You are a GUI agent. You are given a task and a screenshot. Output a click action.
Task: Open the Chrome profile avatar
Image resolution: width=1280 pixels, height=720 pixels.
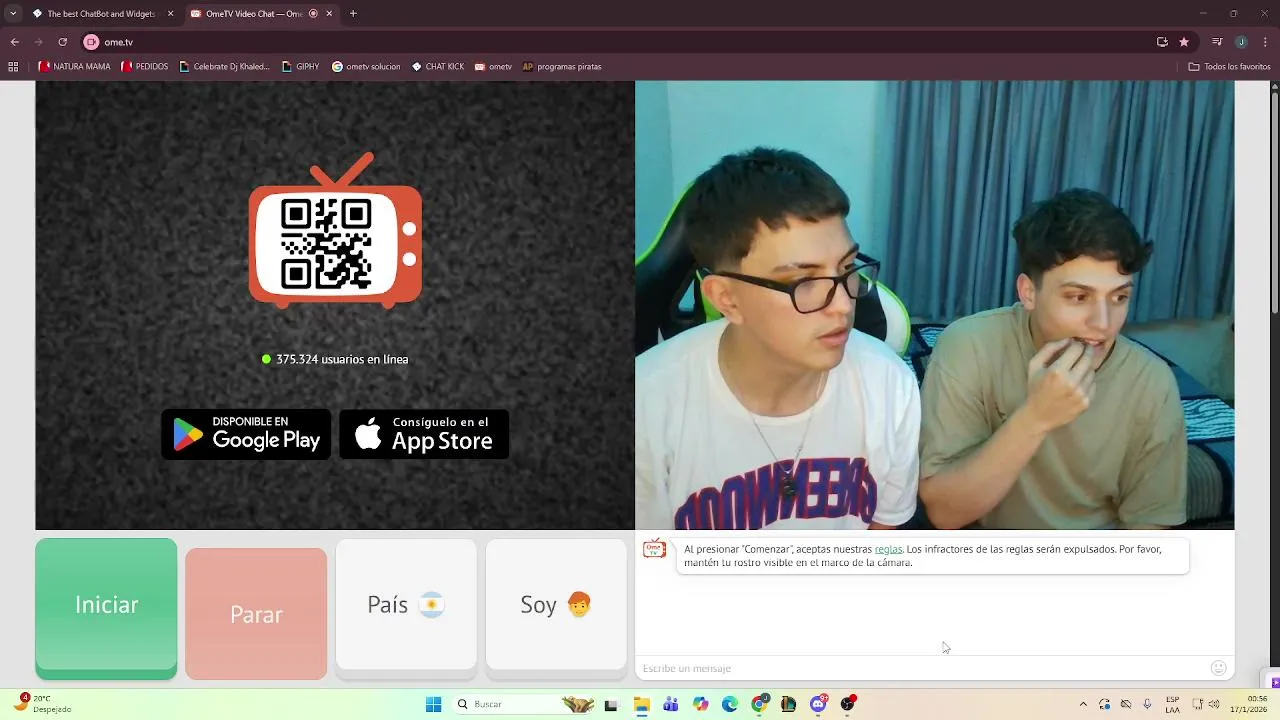click(1241, 42)
